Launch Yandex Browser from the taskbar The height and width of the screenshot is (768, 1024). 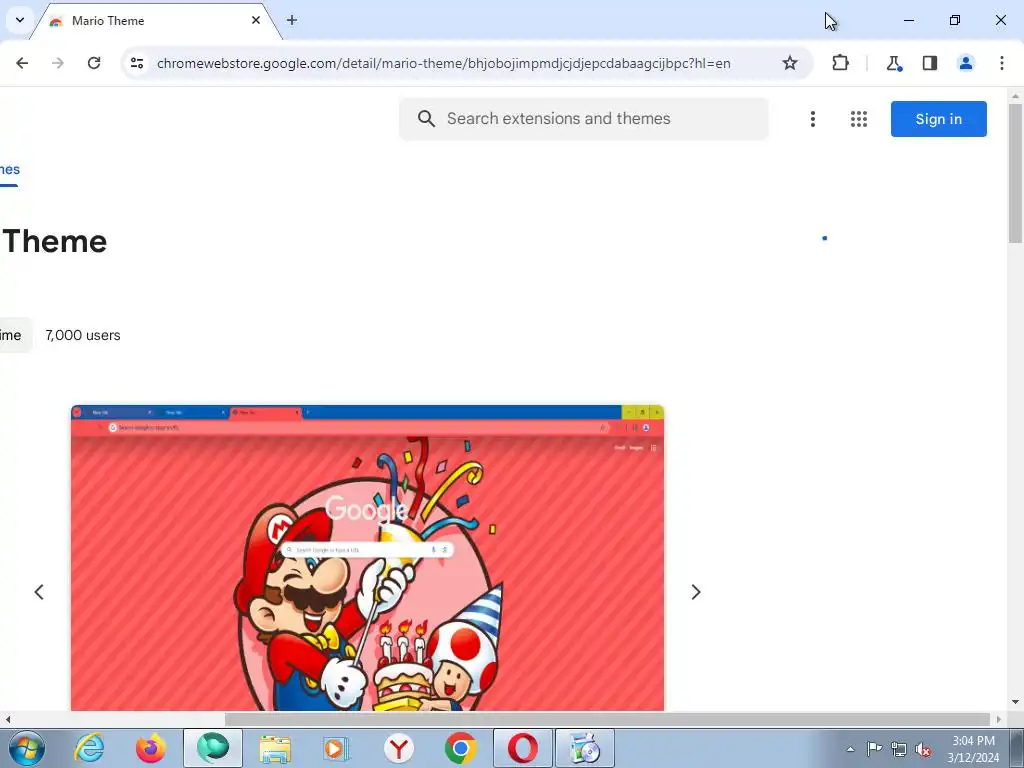[x=398, y=748]
